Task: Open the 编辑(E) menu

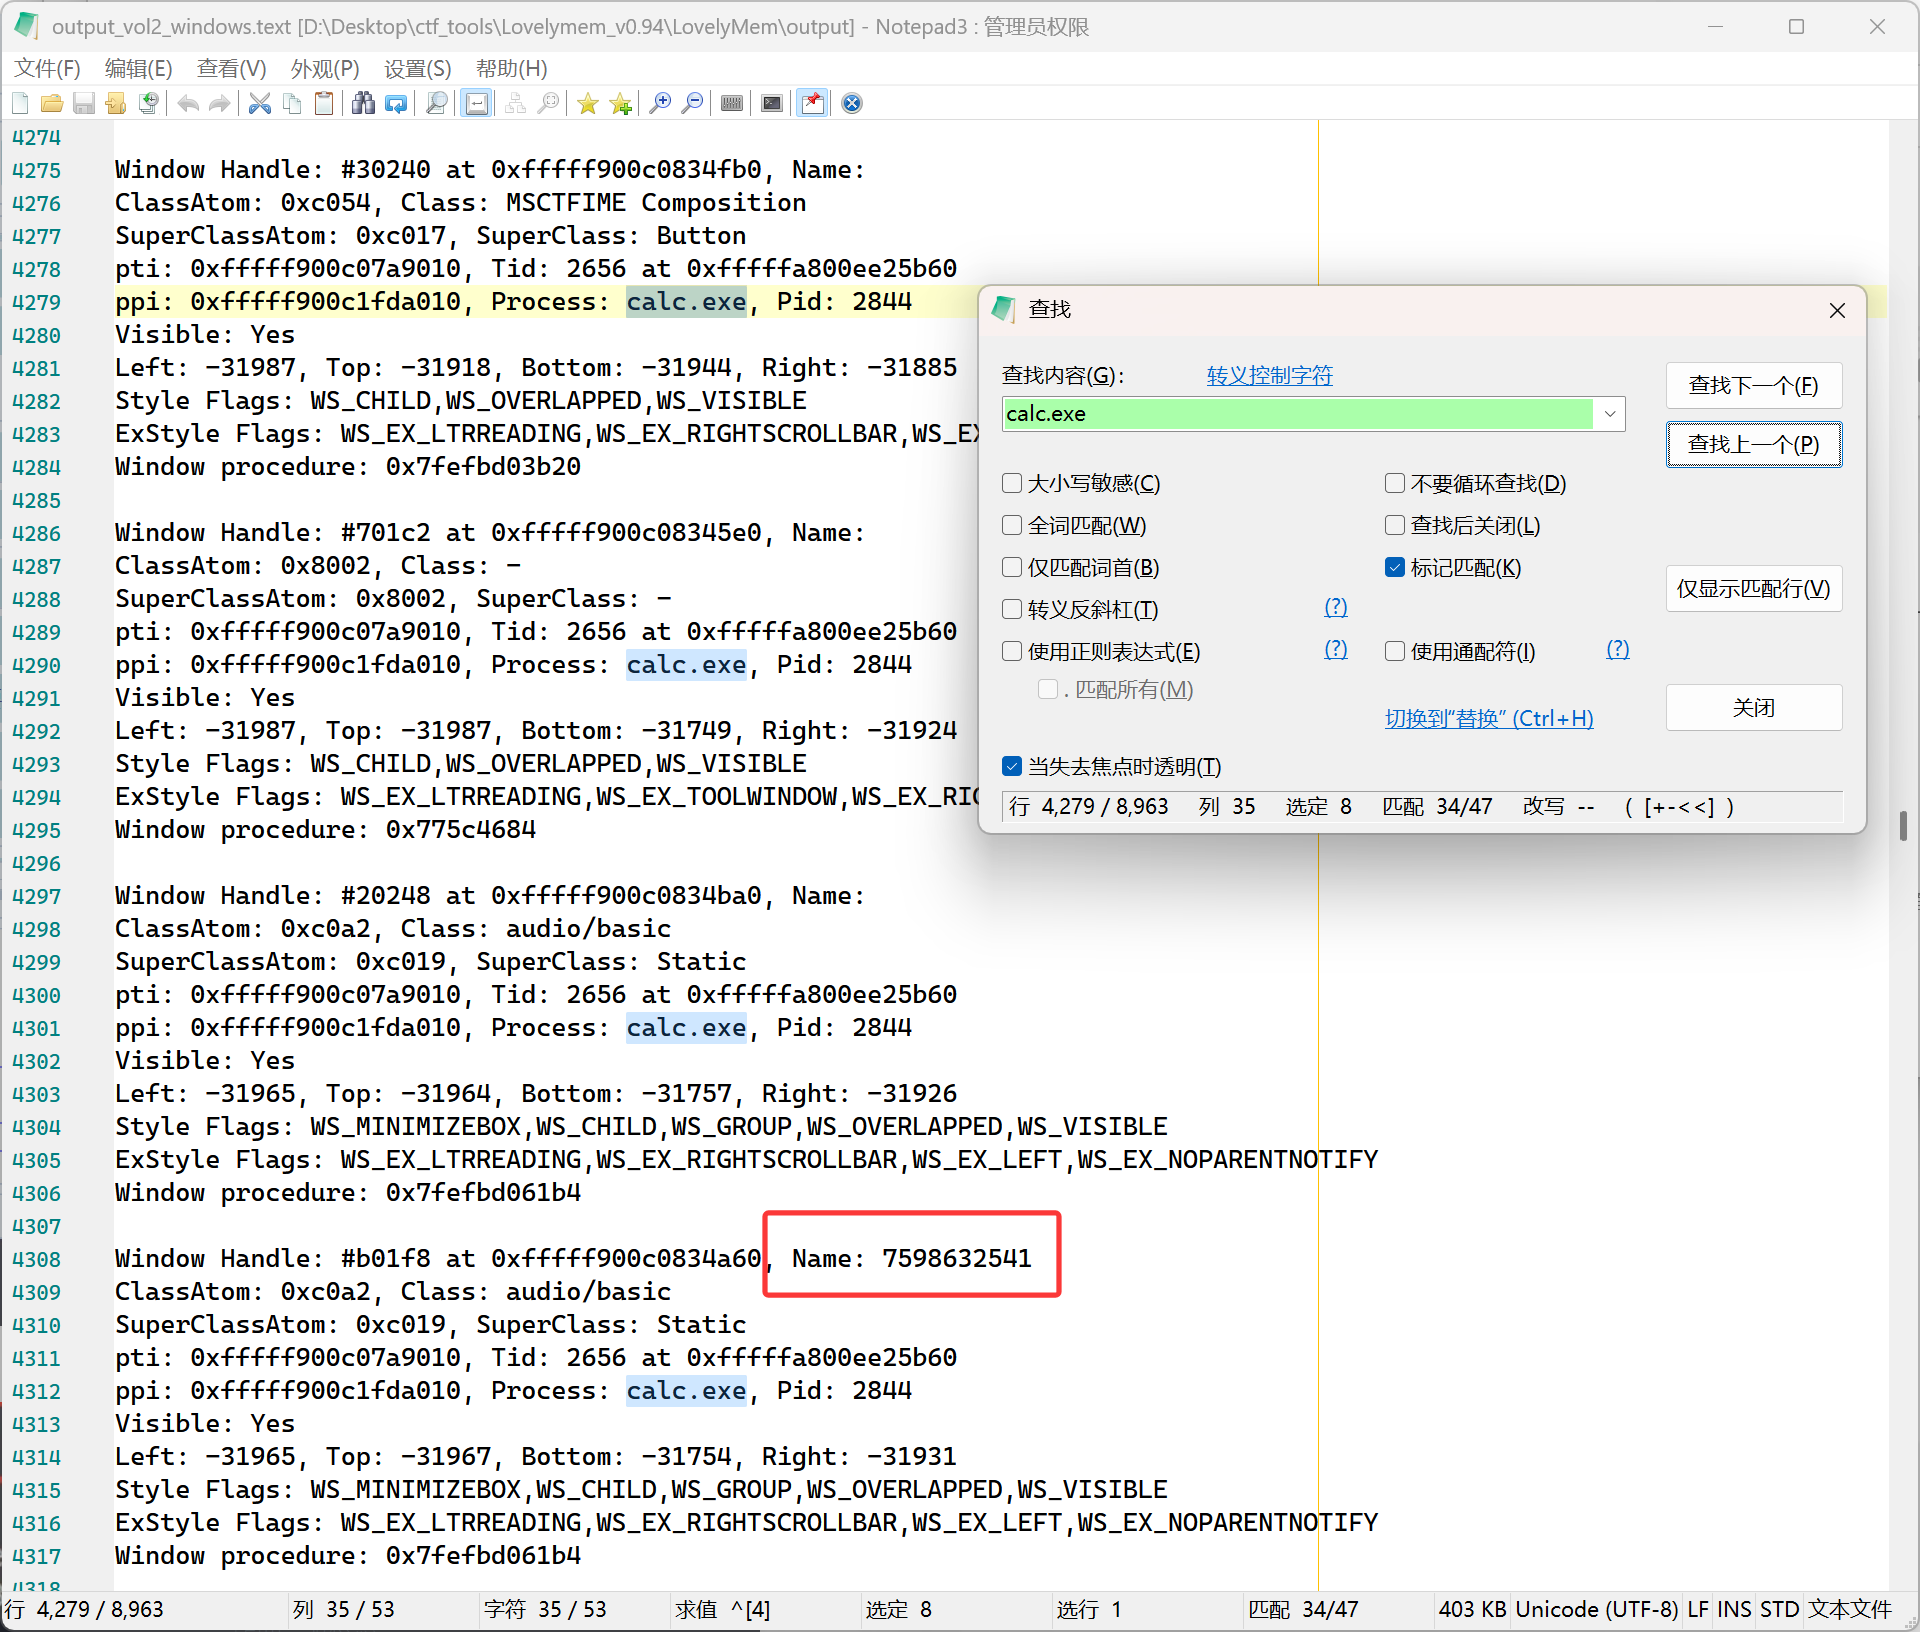Action: [x=138, y=68]
